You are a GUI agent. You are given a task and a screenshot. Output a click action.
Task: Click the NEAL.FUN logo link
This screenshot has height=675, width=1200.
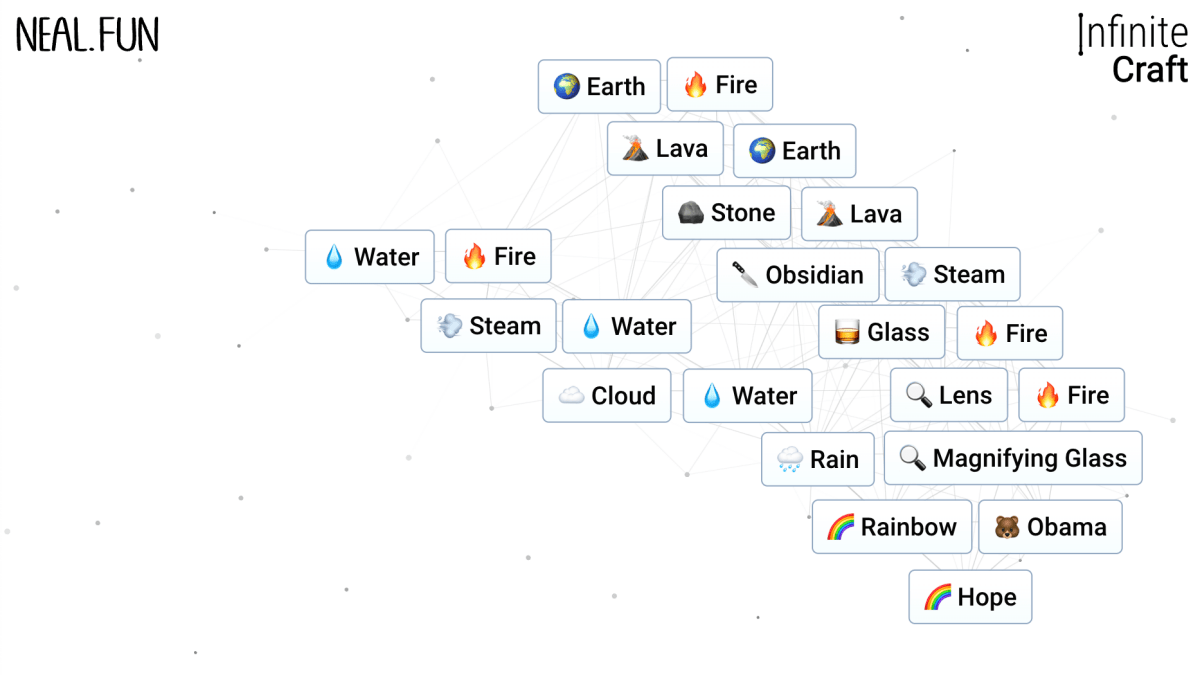pyautogui.click(x=87, y=35)
